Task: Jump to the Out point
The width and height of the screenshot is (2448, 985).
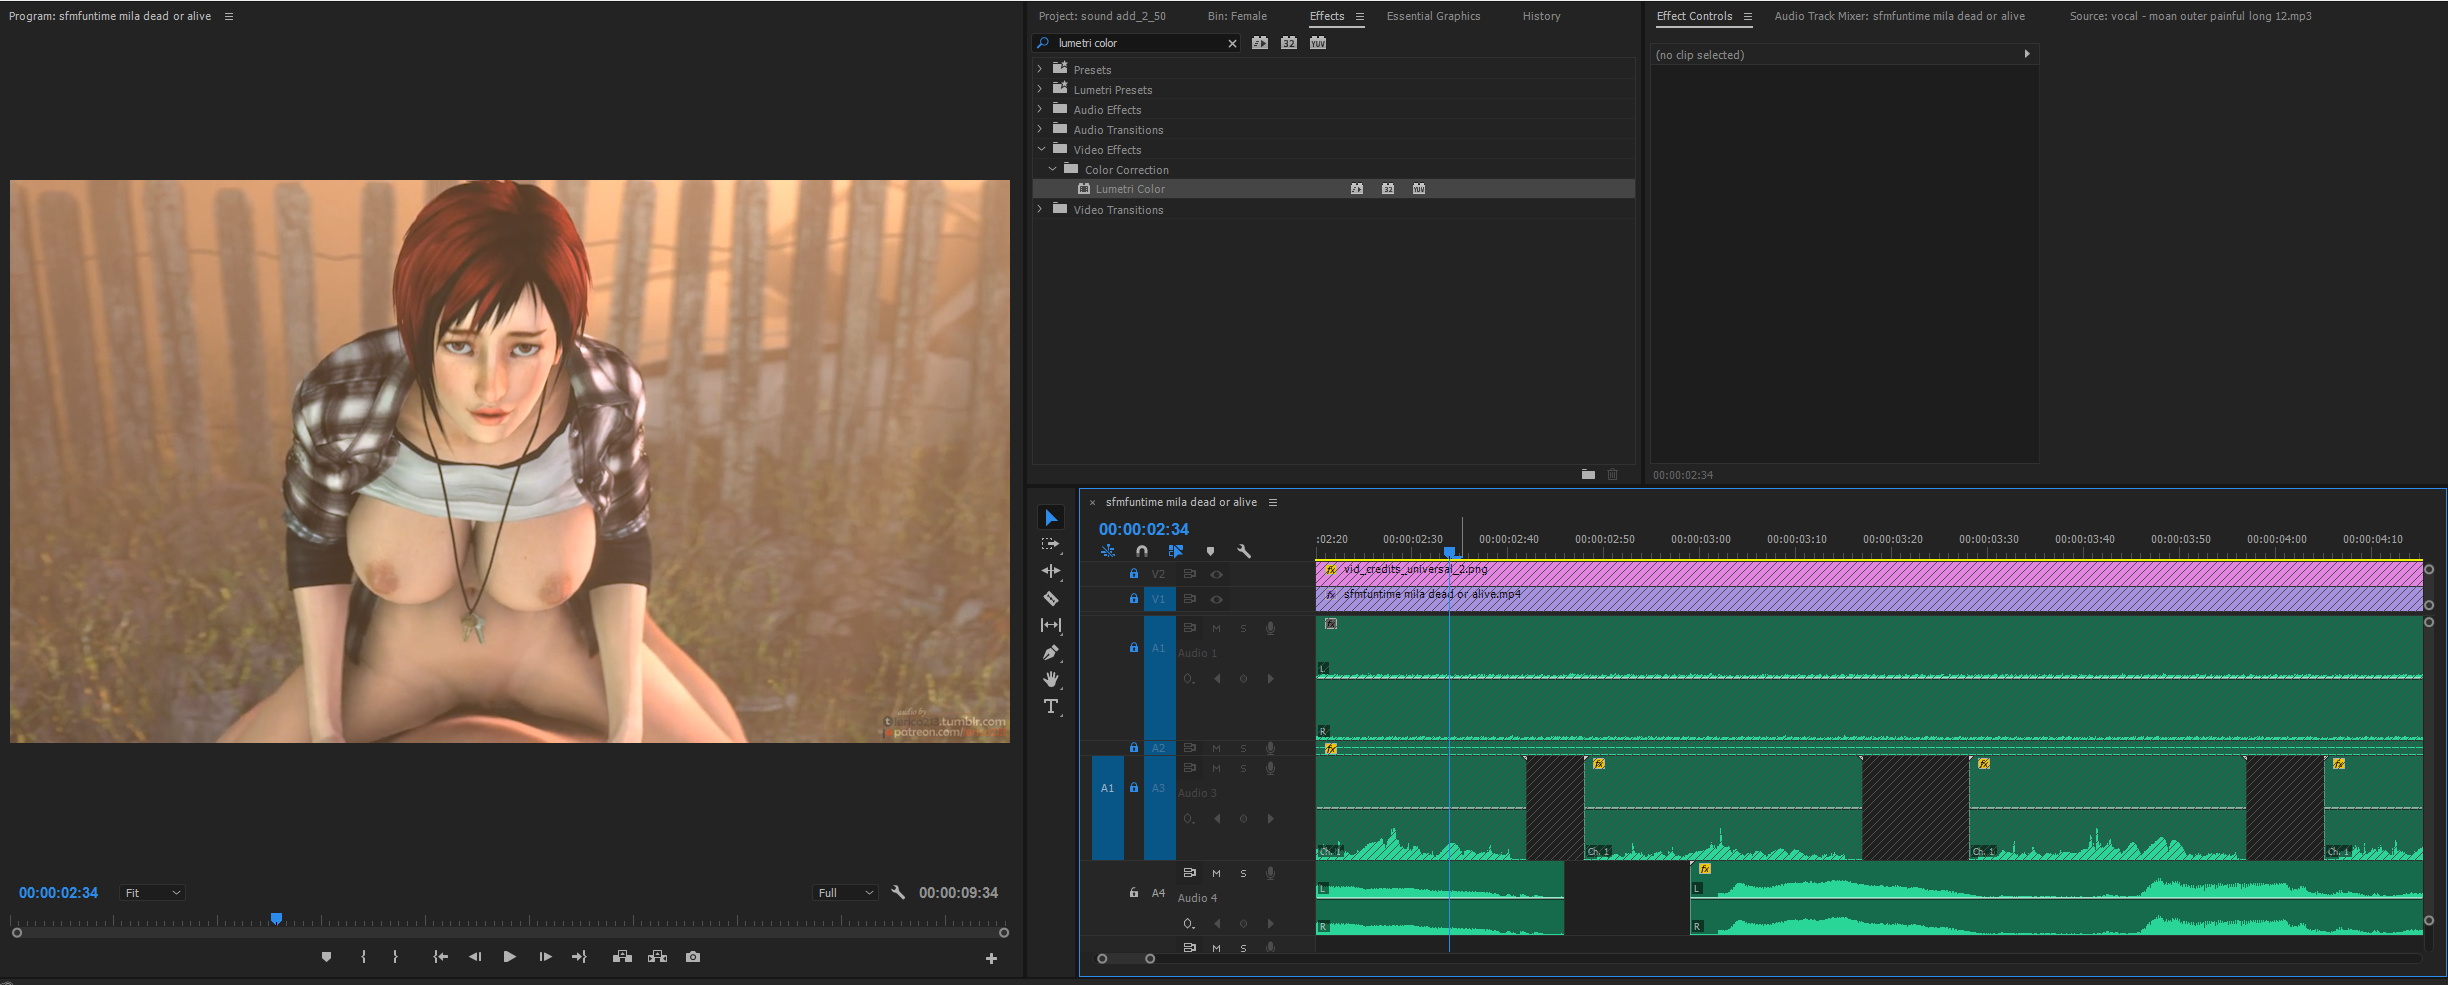Action: 579,957
